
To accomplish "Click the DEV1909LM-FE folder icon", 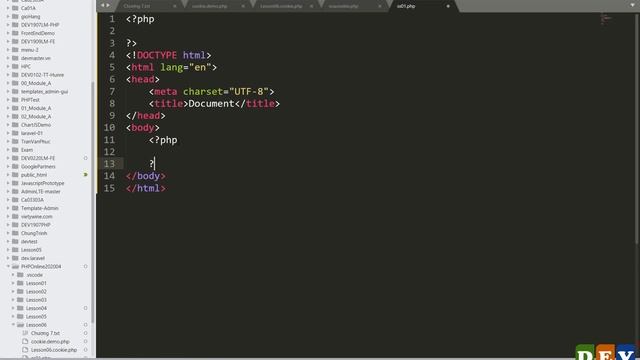I will click(15, 42).
